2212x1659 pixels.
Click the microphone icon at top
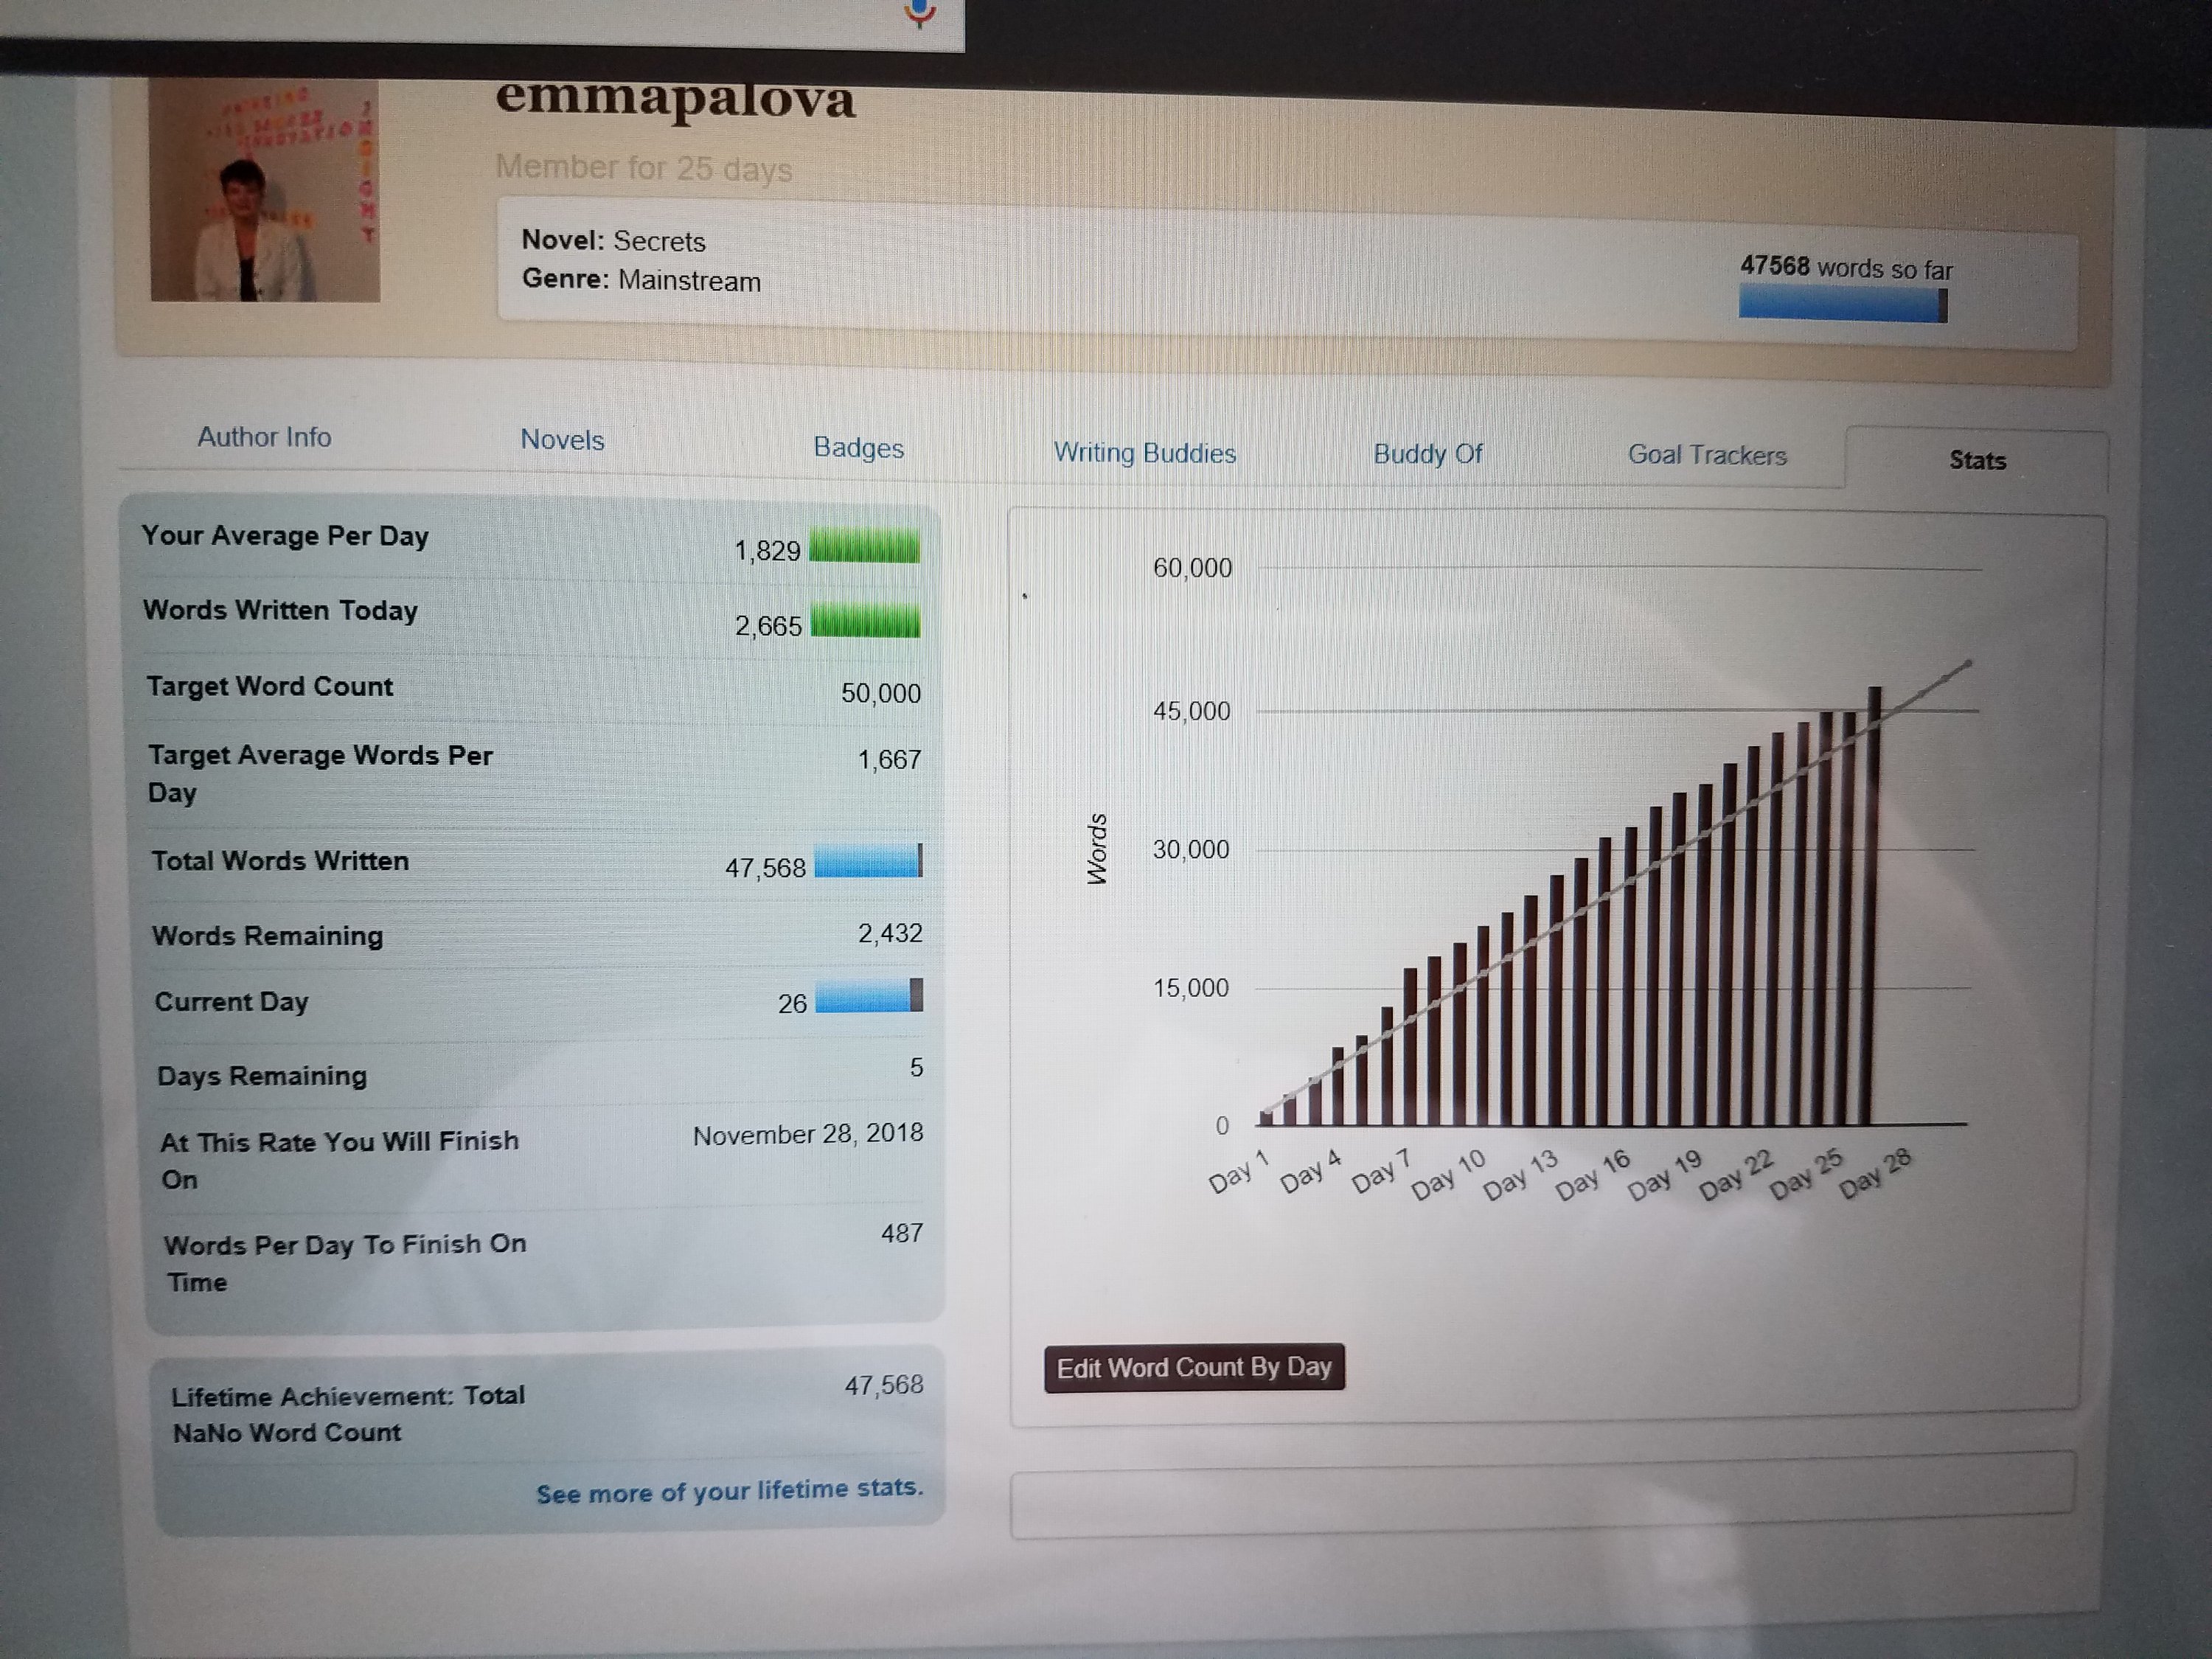coord(919,13)
